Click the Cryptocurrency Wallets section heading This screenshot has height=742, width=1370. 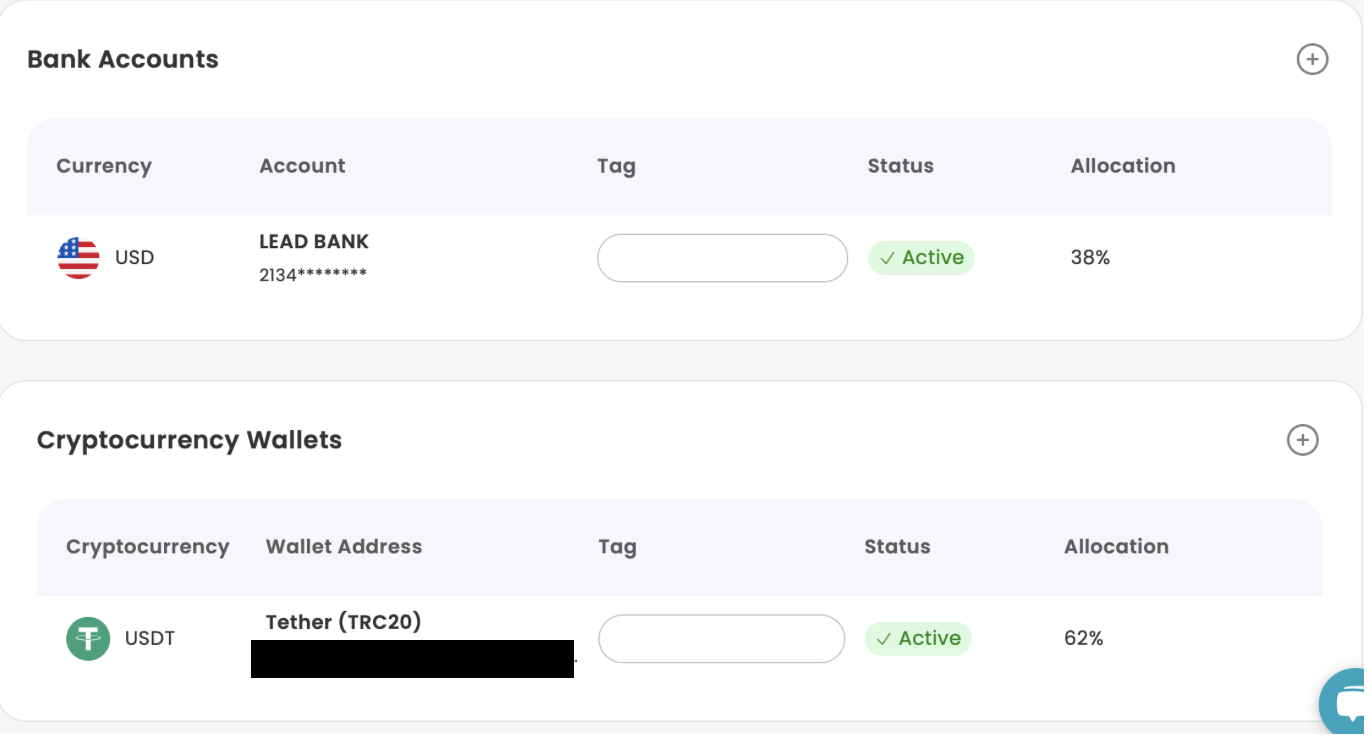(x=189, y=440)
